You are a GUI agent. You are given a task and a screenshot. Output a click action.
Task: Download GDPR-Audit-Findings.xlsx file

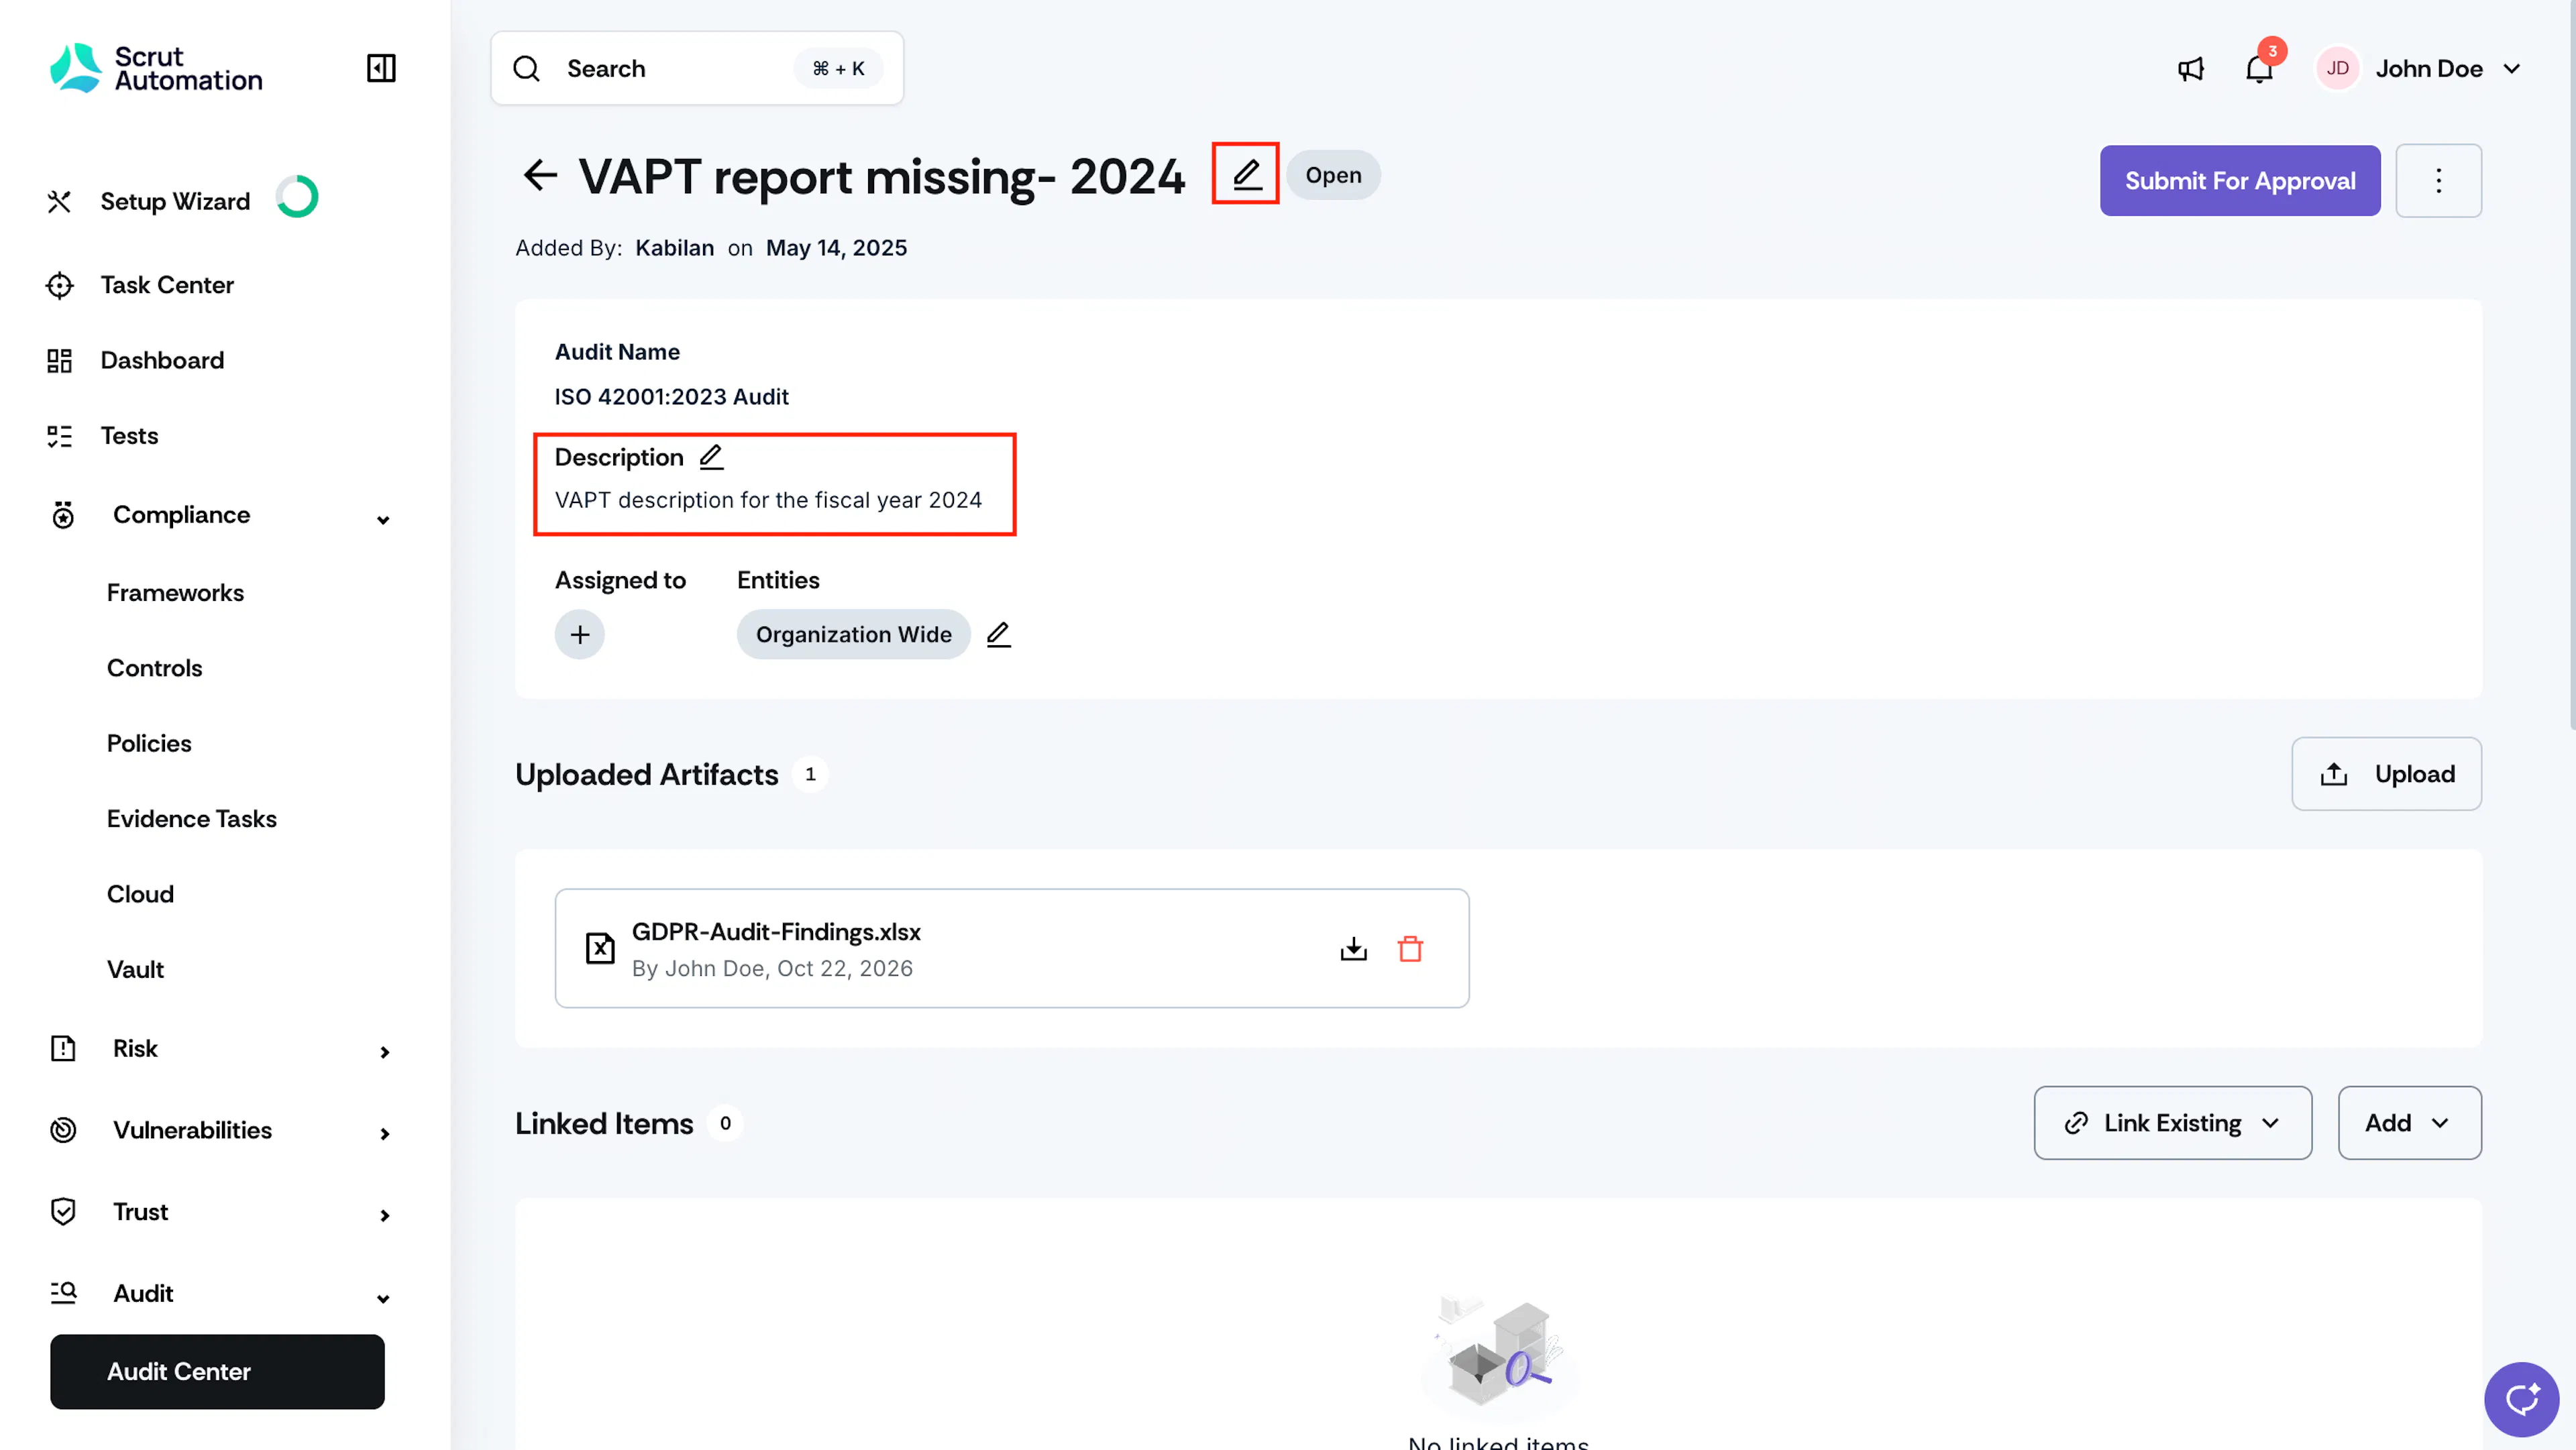tap(1353, 948)
